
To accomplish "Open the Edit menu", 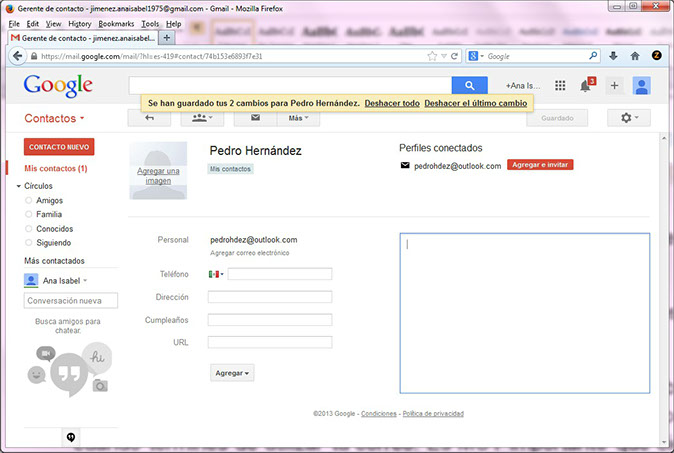I will click(33, 24).
